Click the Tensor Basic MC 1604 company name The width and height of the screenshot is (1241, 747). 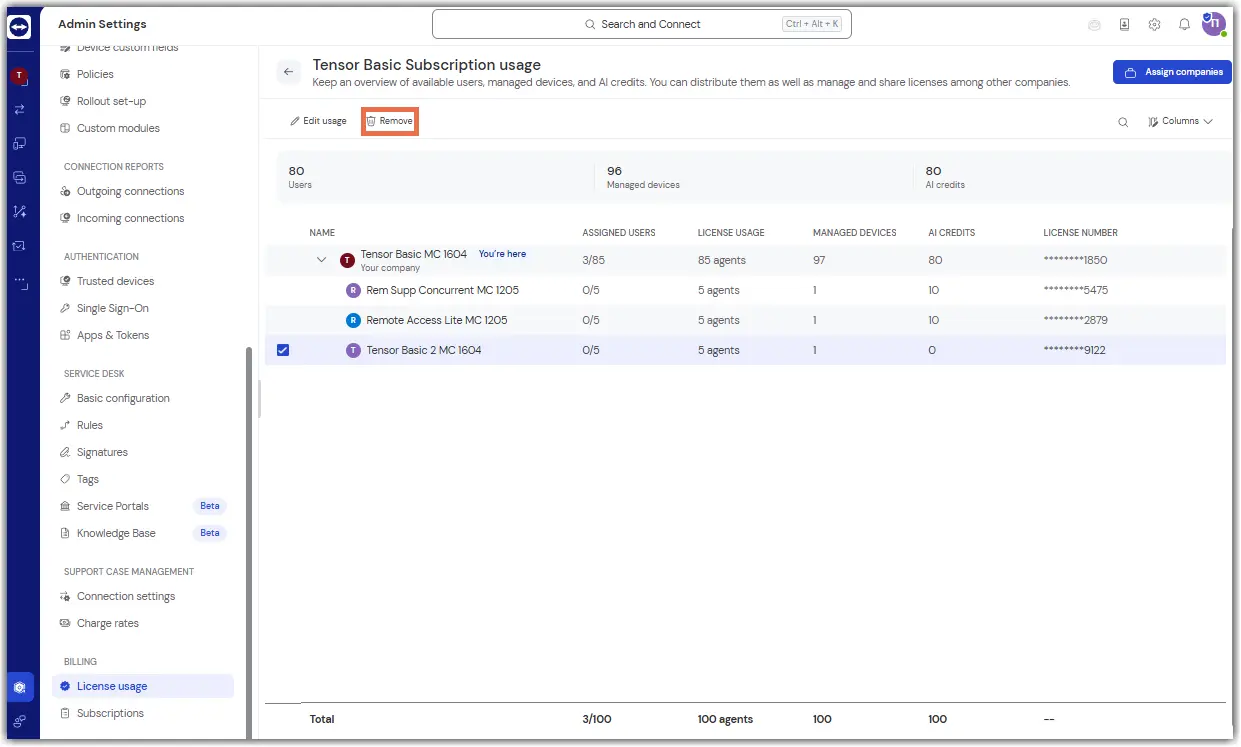point(414,254)
